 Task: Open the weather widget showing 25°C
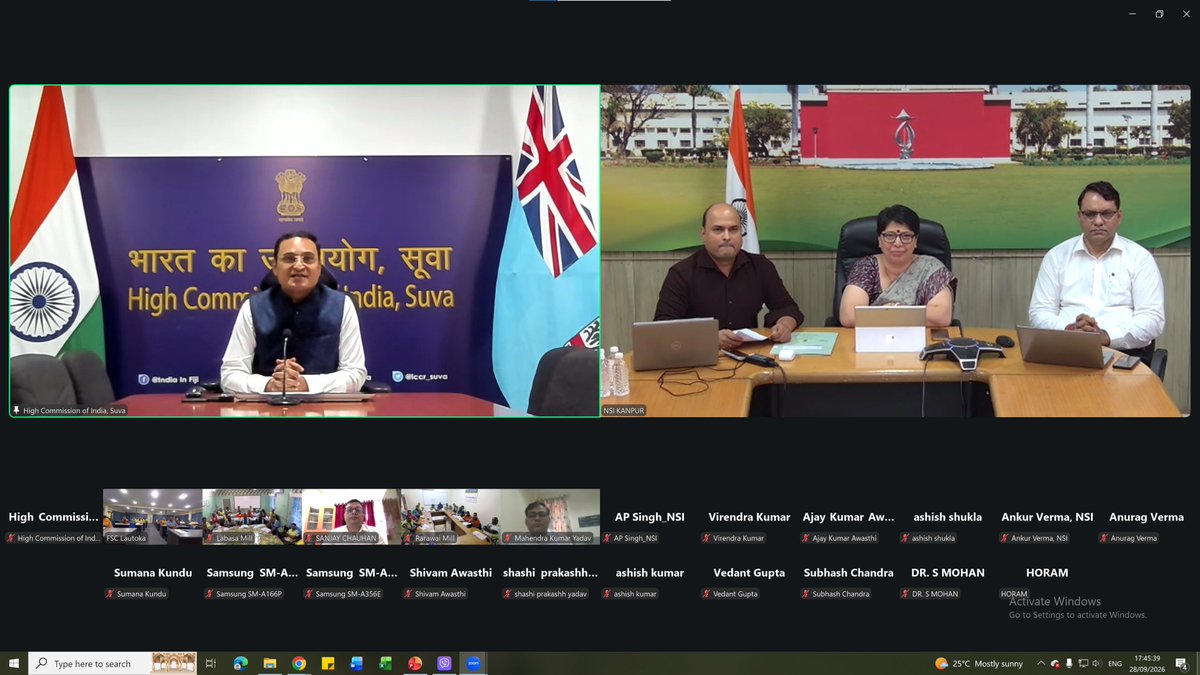(979, 663)
